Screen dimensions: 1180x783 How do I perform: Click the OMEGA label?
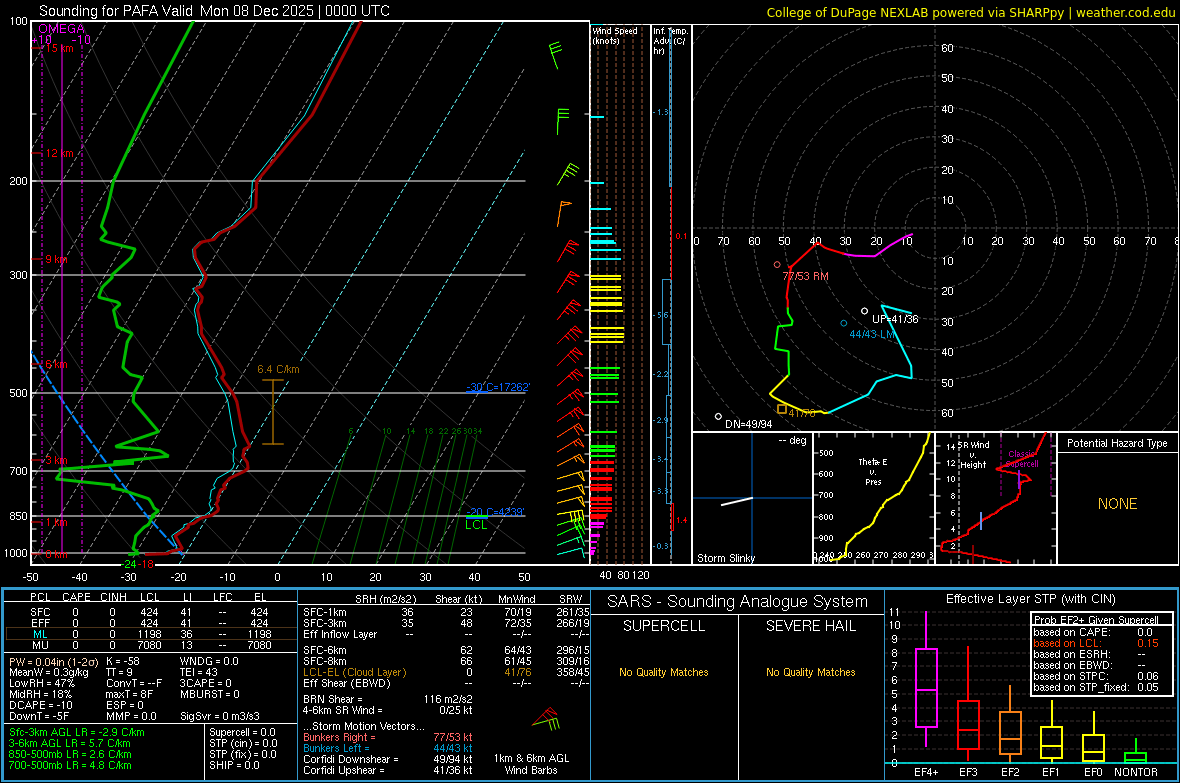[62, 29]
